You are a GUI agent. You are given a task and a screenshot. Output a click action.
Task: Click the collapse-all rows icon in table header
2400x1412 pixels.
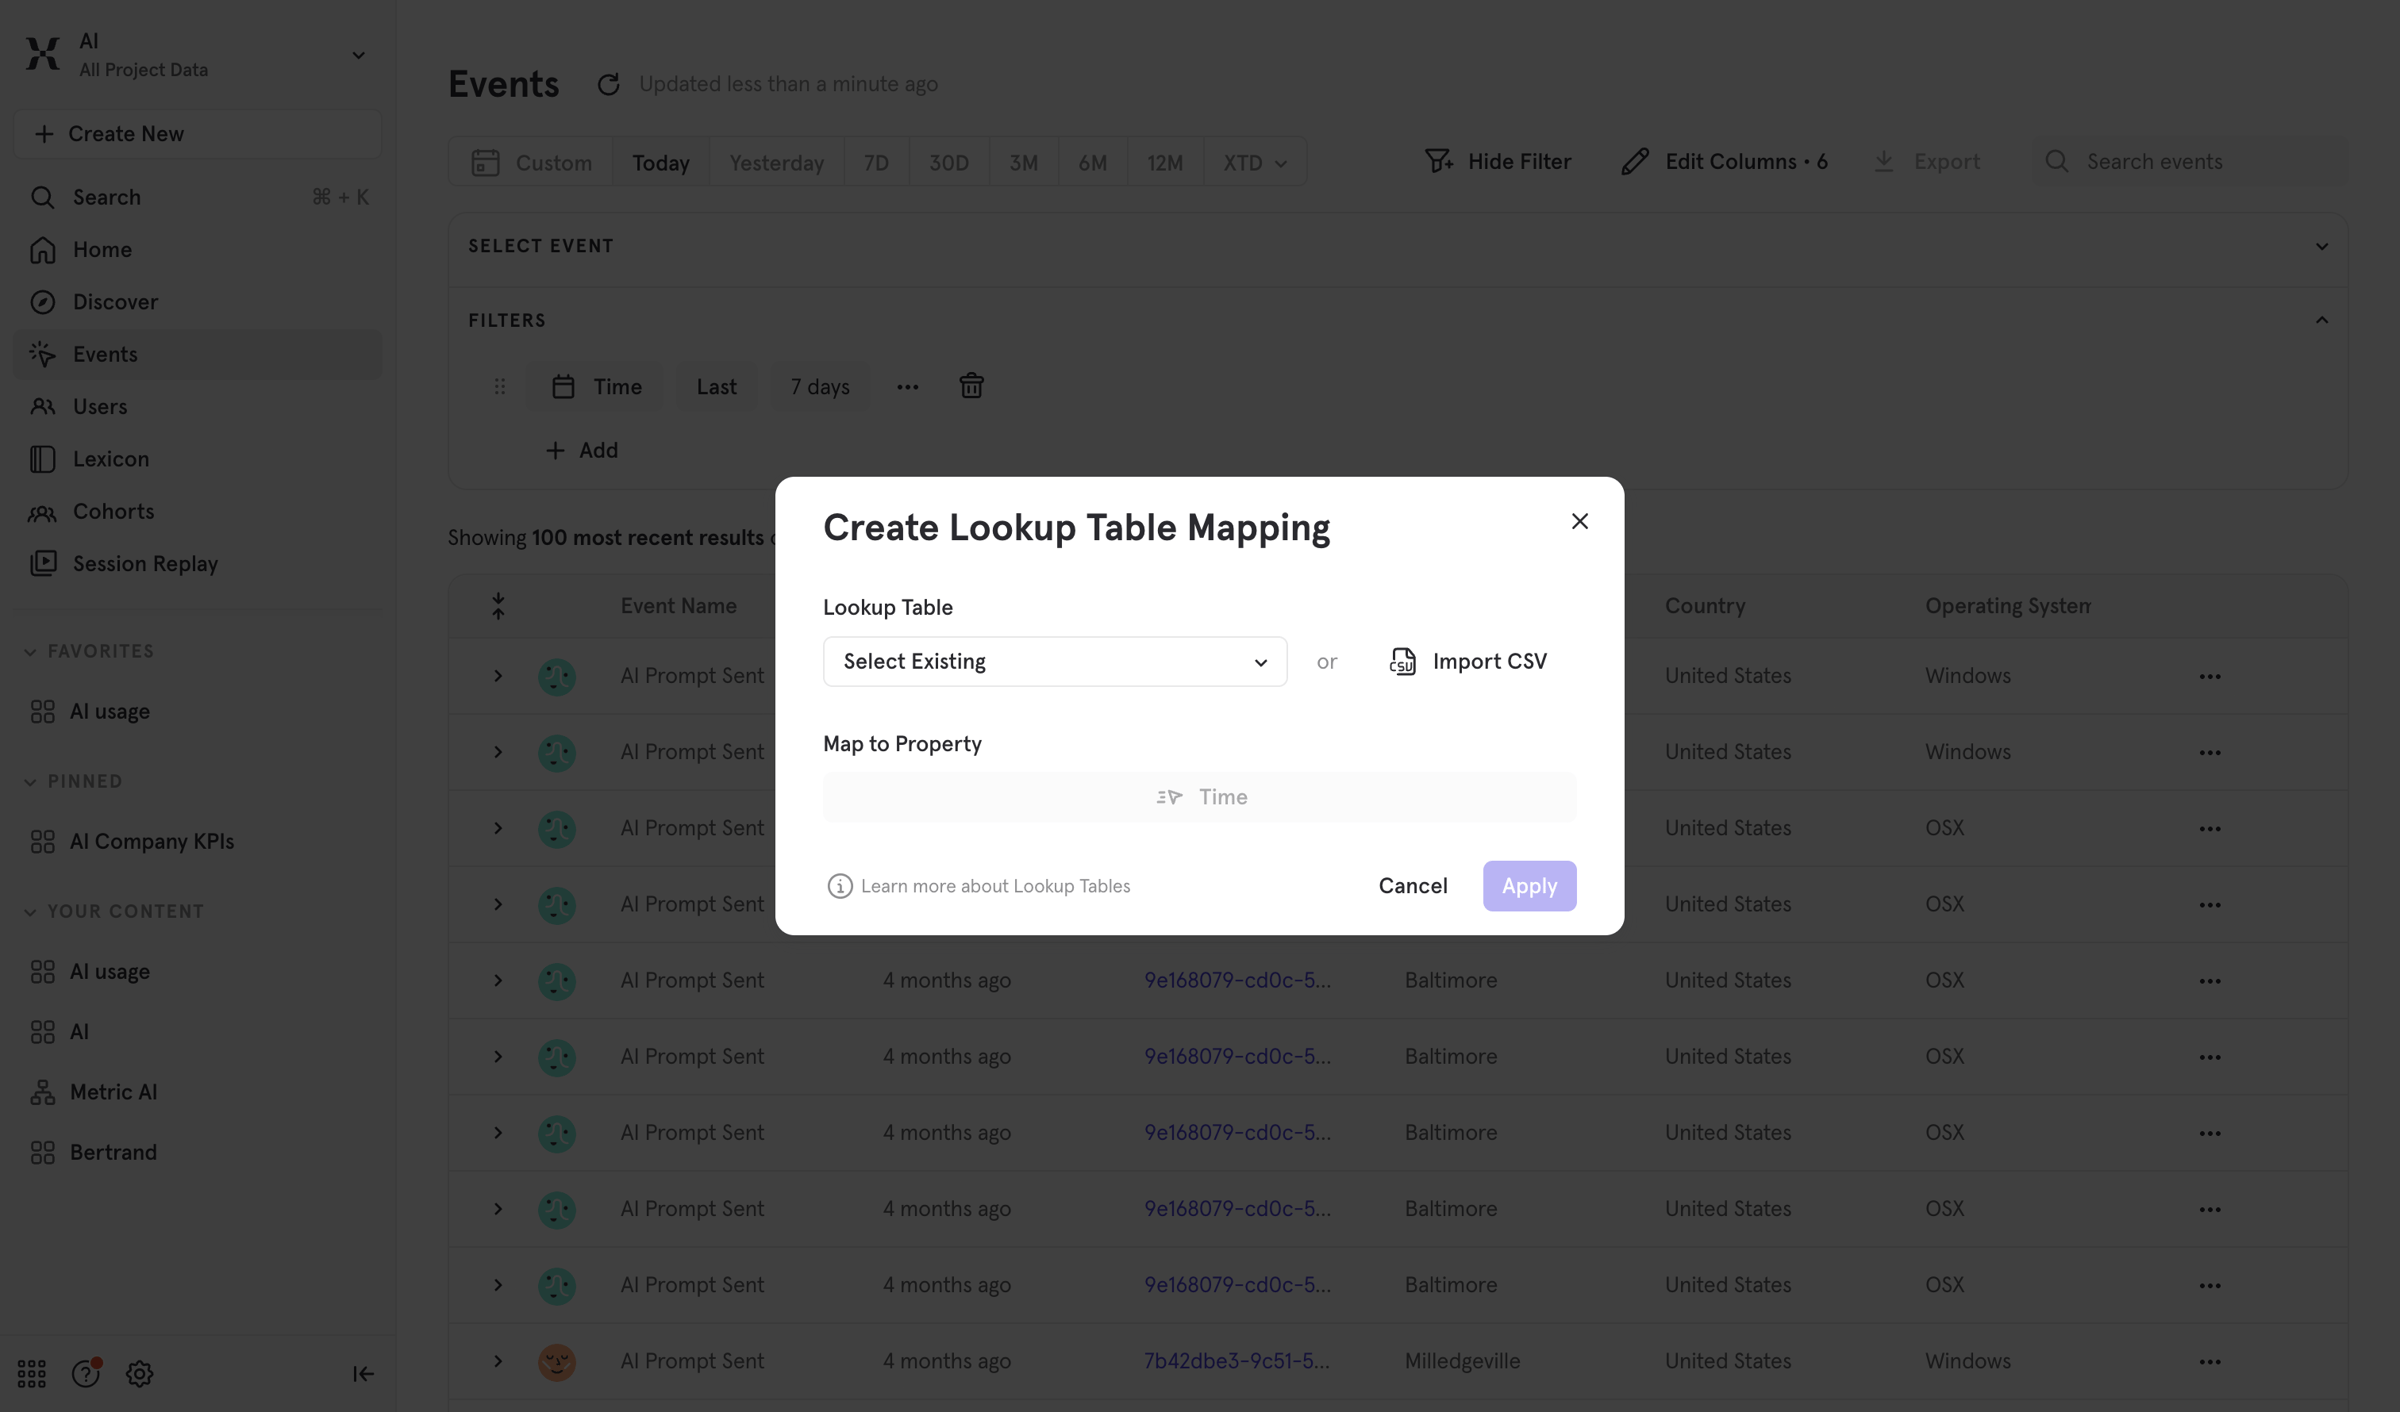(498, 606)
